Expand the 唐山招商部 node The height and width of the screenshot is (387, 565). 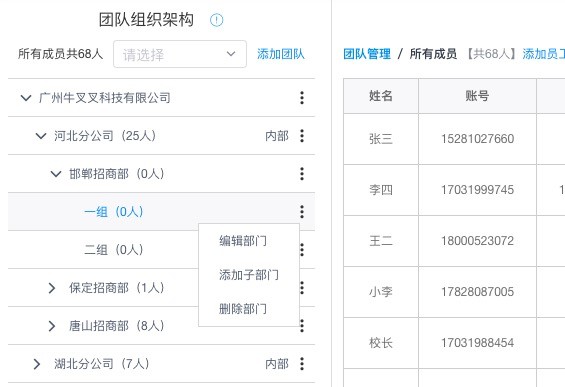coord(52,326)
